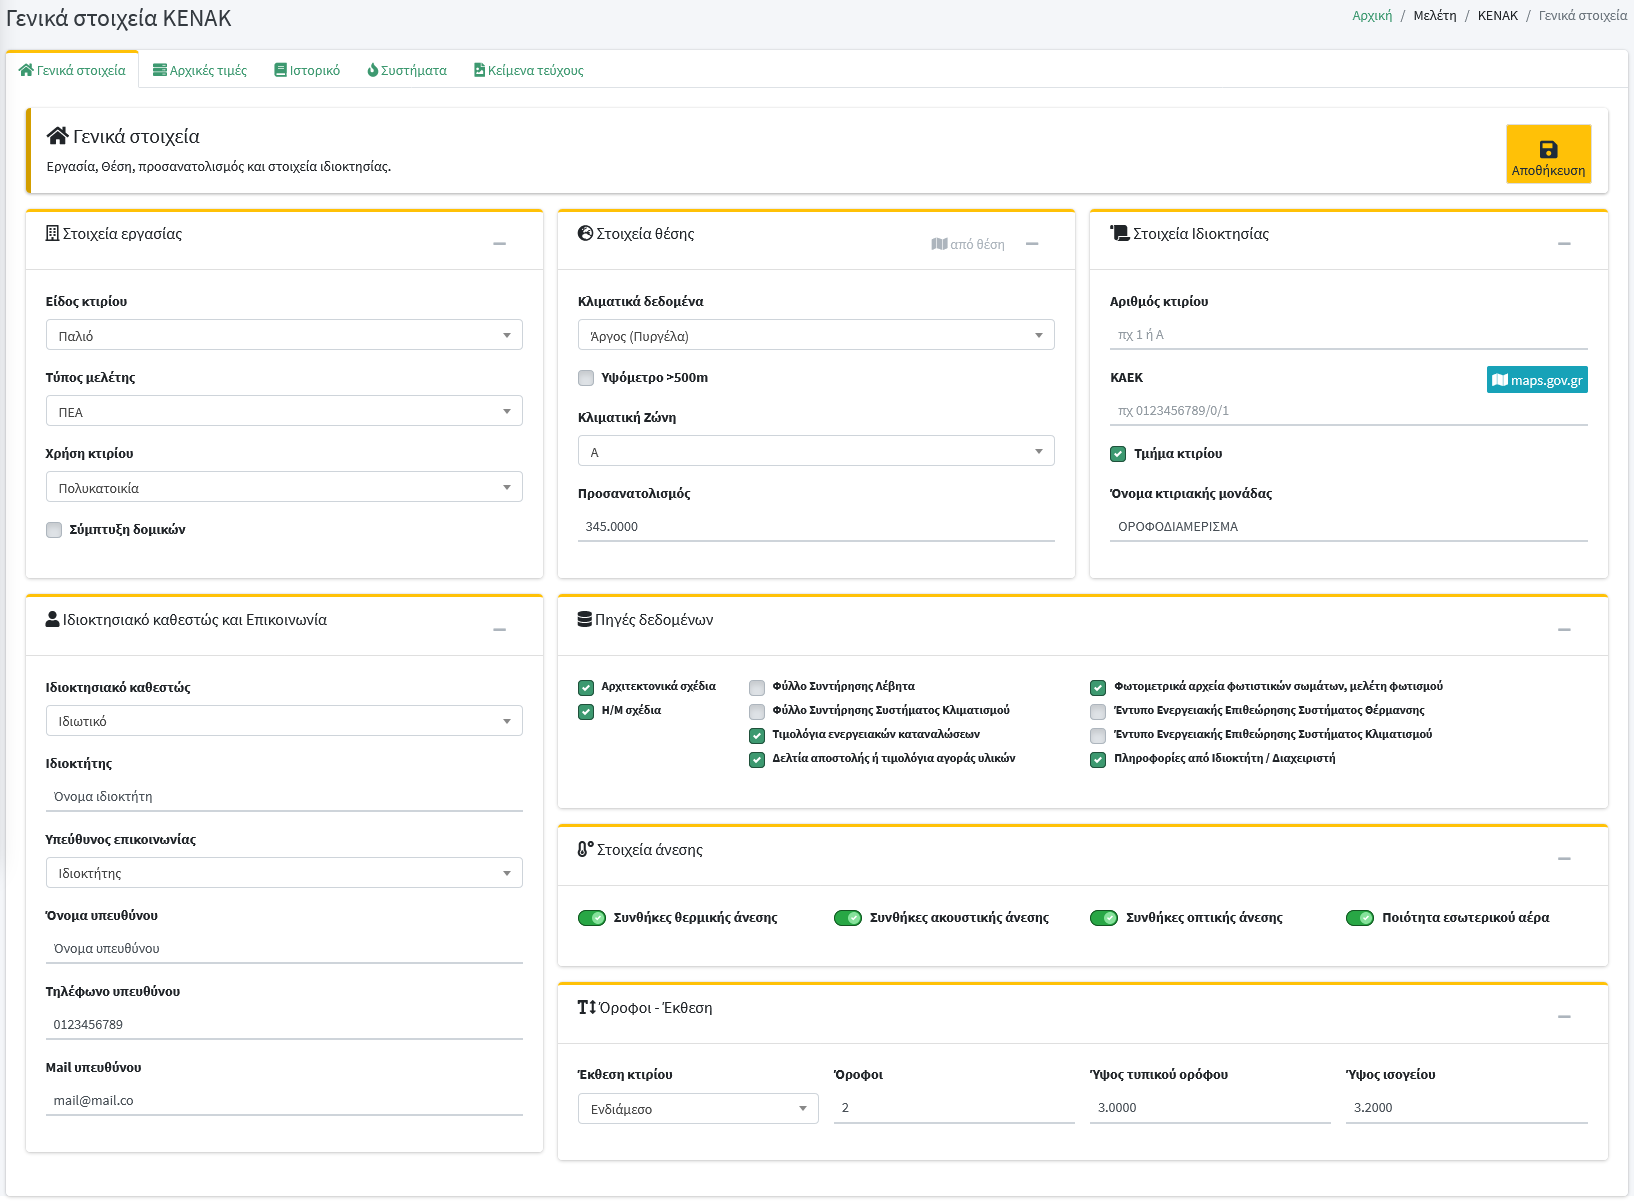This screenshot has width=1634, height=1202.
Task: Open the Είδος κτιρίου dropdown
Action: point(284,335)
